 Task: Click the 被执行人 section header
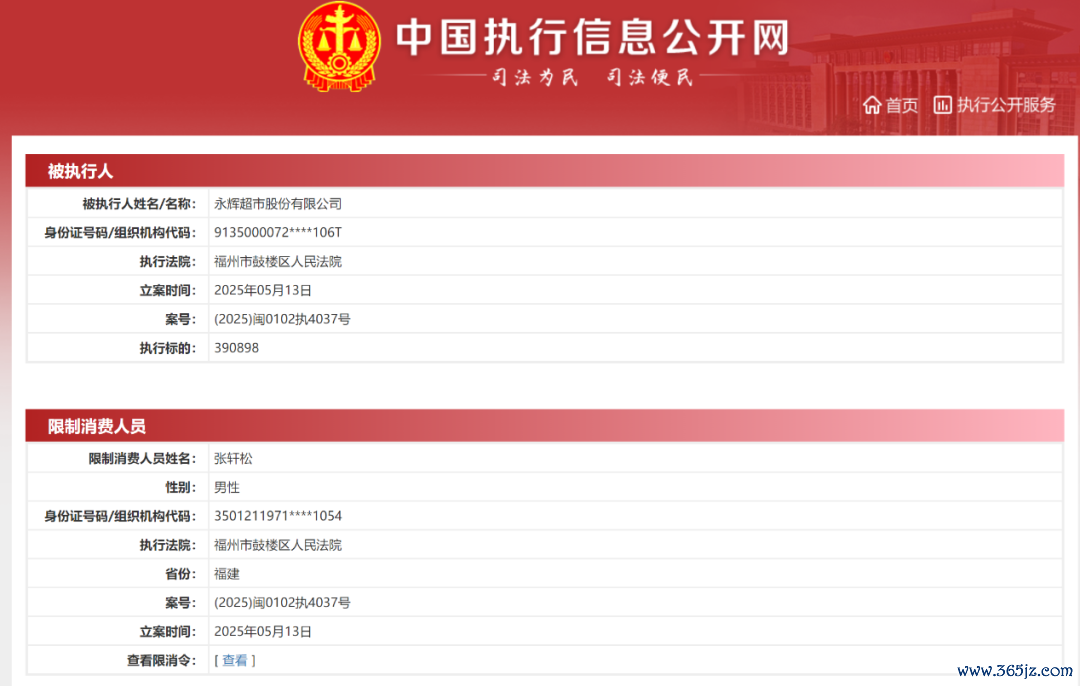point(81,171)
